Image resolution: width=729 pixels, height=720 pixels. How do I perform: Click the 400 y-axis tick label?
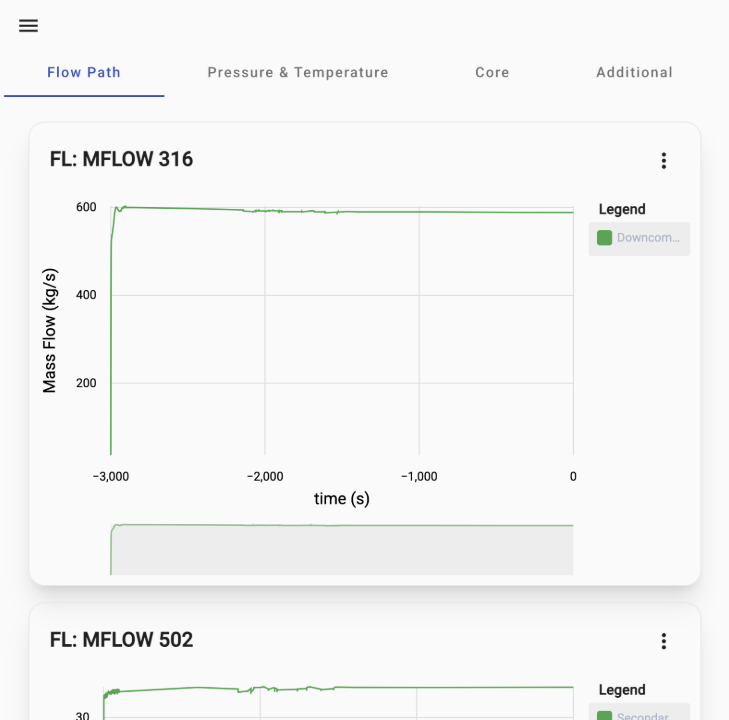pyautogui.click(x=86, y=295)
